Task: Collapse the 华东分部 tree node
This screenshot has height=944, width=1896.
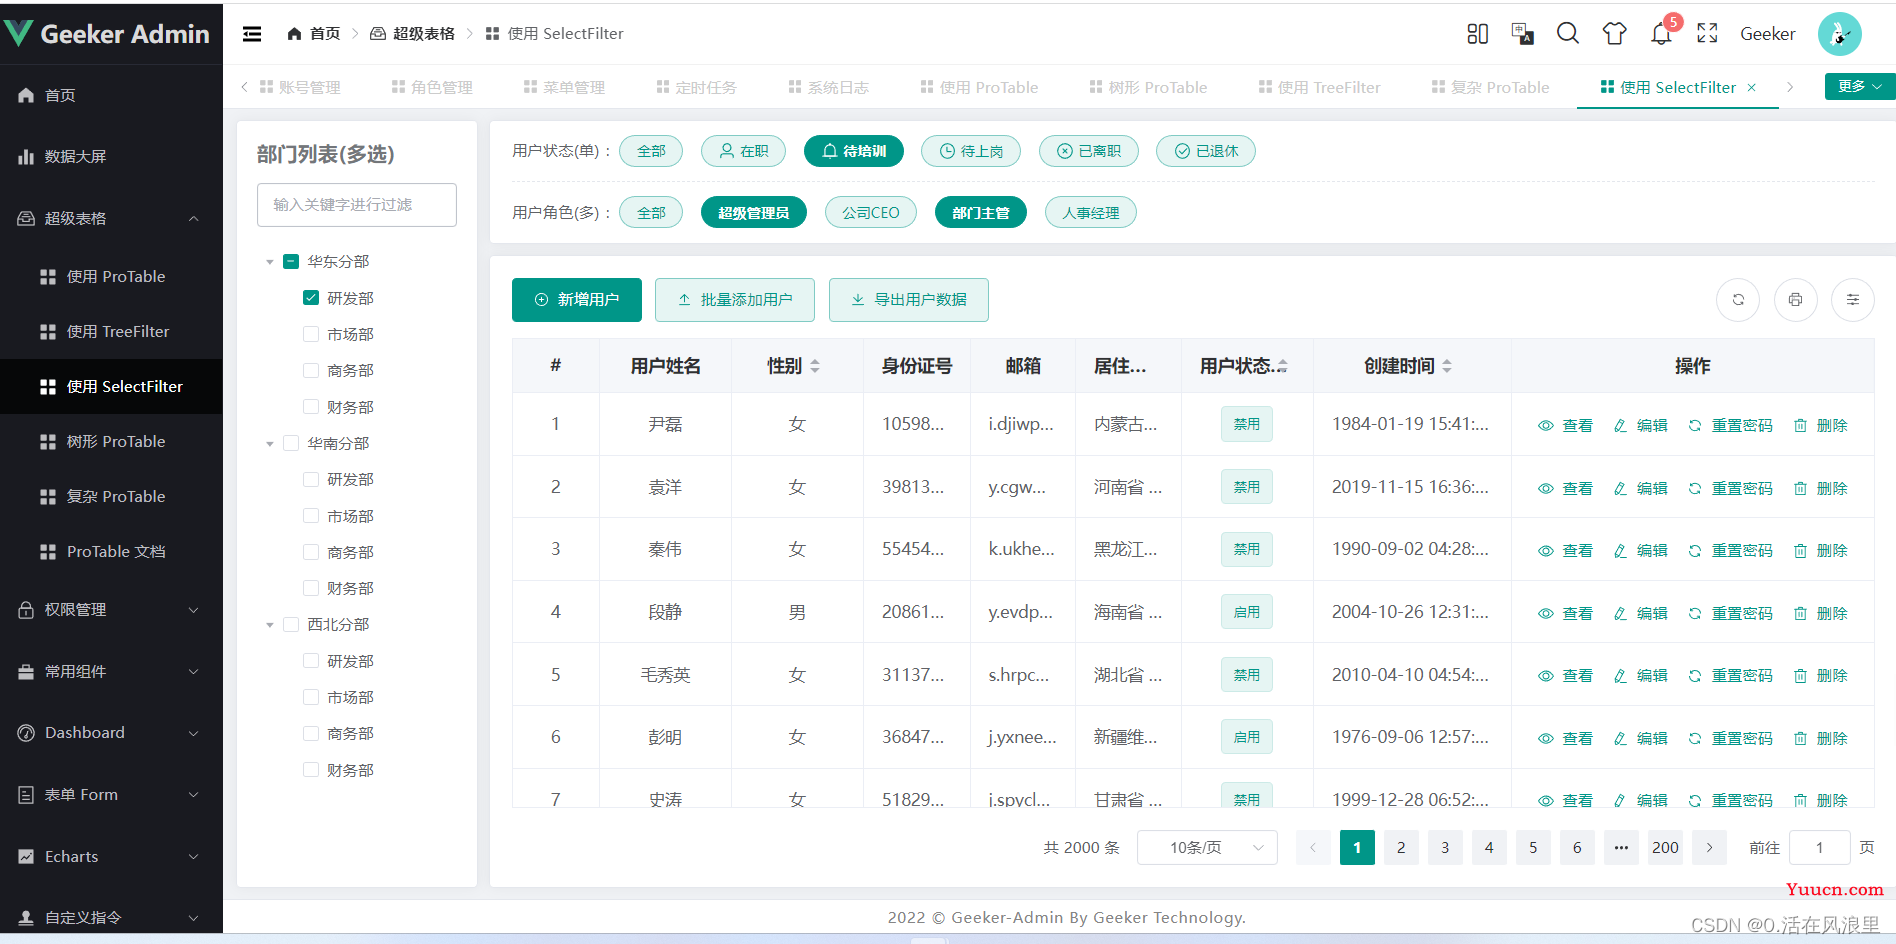Action: point(269,262)
